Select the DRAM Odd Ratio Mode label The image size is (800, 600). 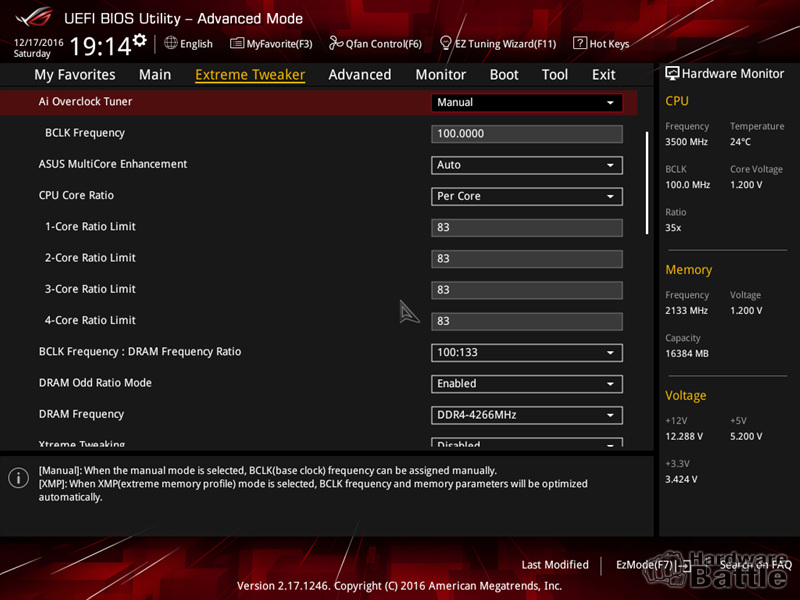tap(95, 383)
